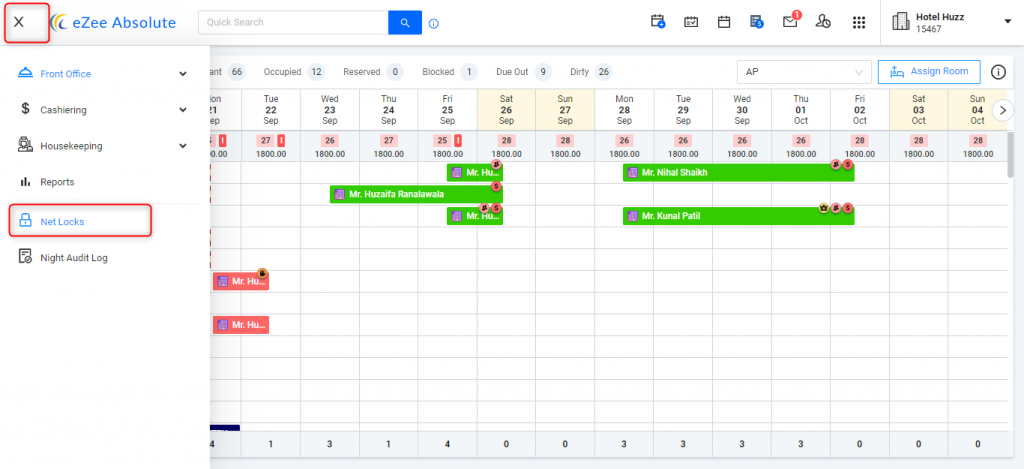This screenshot has width=1024, height=469.
Task: Click the room icon on Mr. Kunal Patil bar
Action: point(632,216)
